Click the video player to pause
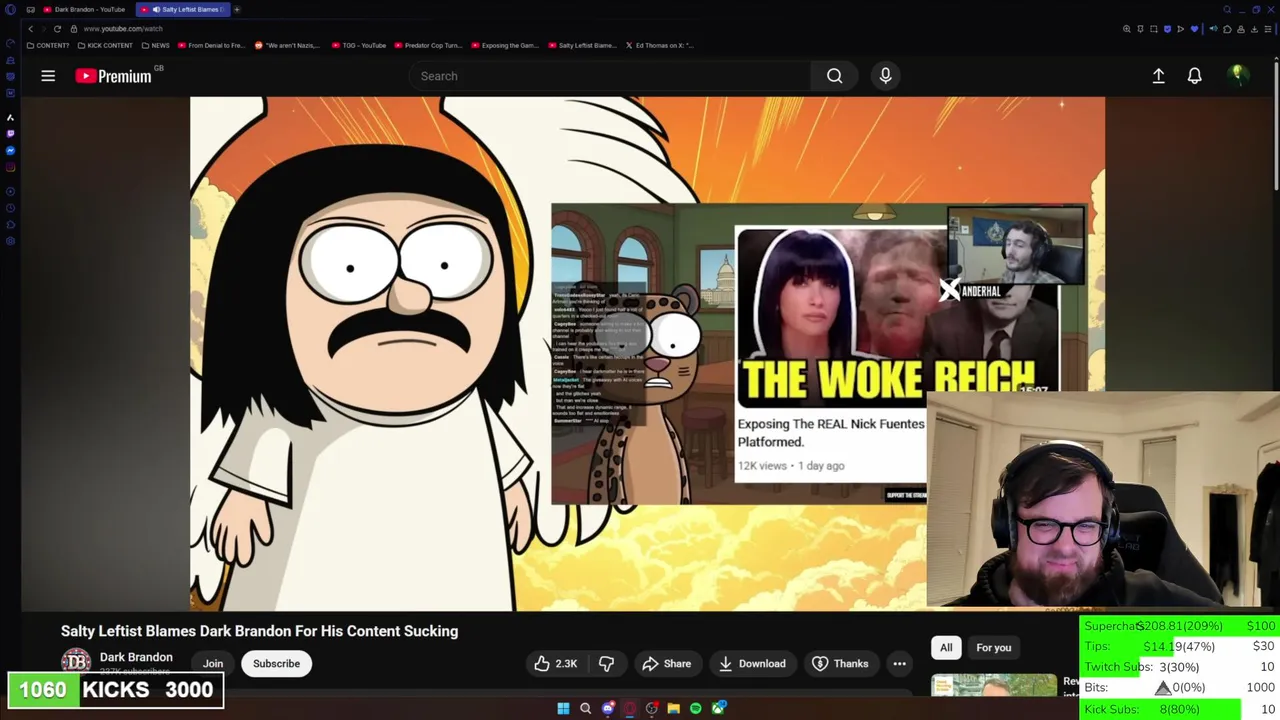This screenshot has width=1280, height=720. (647, 353)
